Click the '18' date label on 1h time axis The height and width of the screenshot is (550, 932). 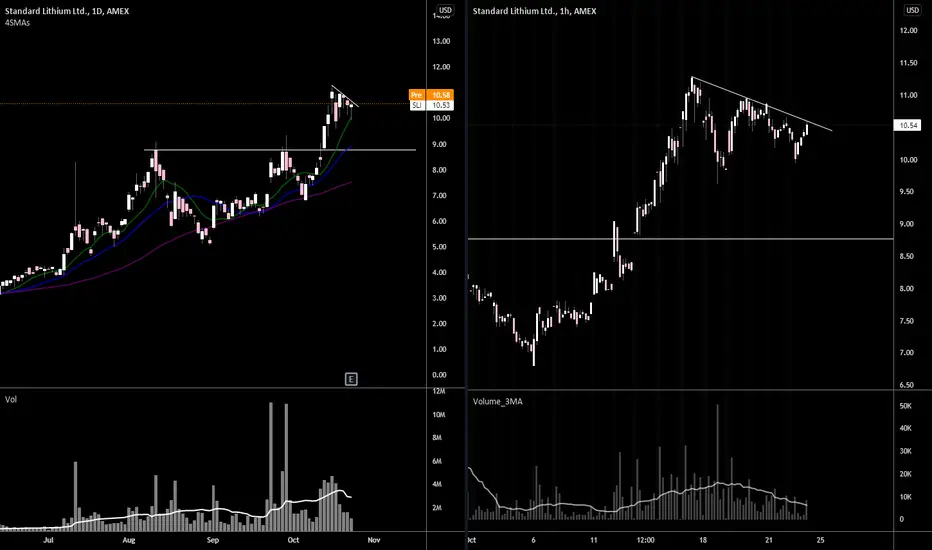703,540
